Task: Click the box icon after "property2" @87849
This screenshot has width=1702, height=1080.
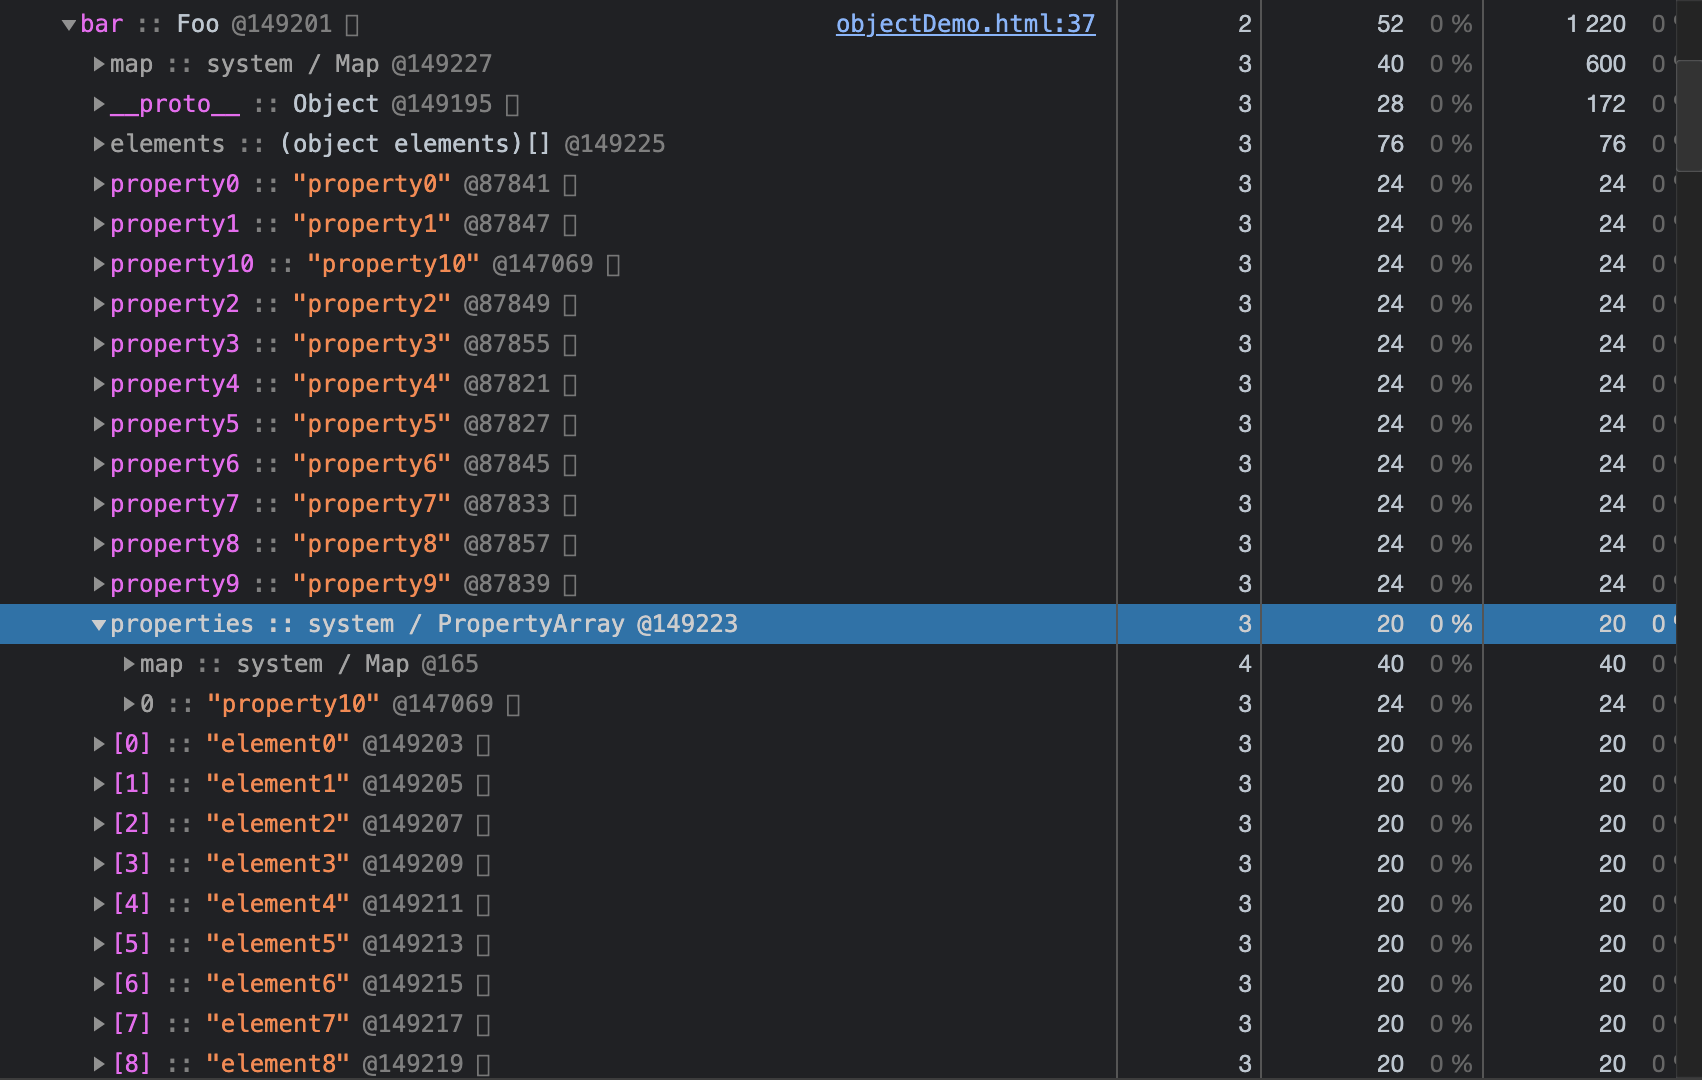Action: pyautogui.click(x=570, y=304)
